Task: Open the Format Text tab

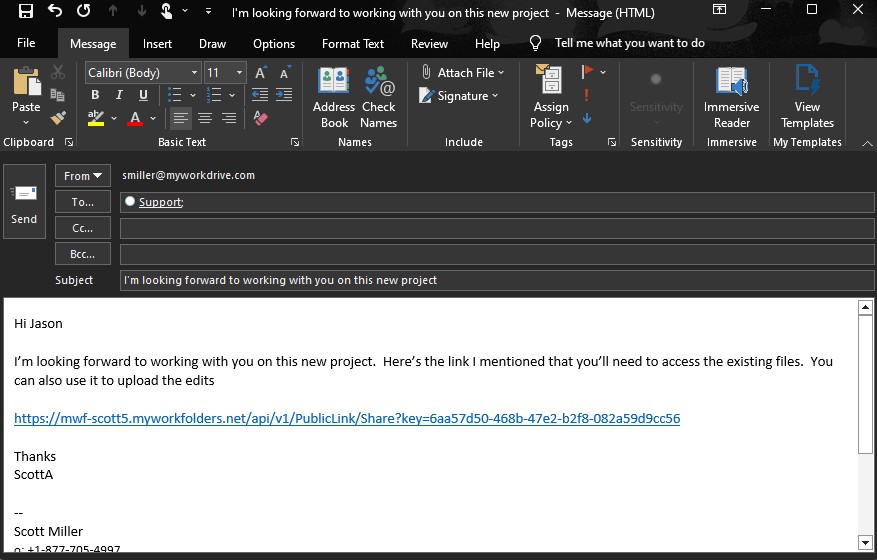Action: pos(352,44)
